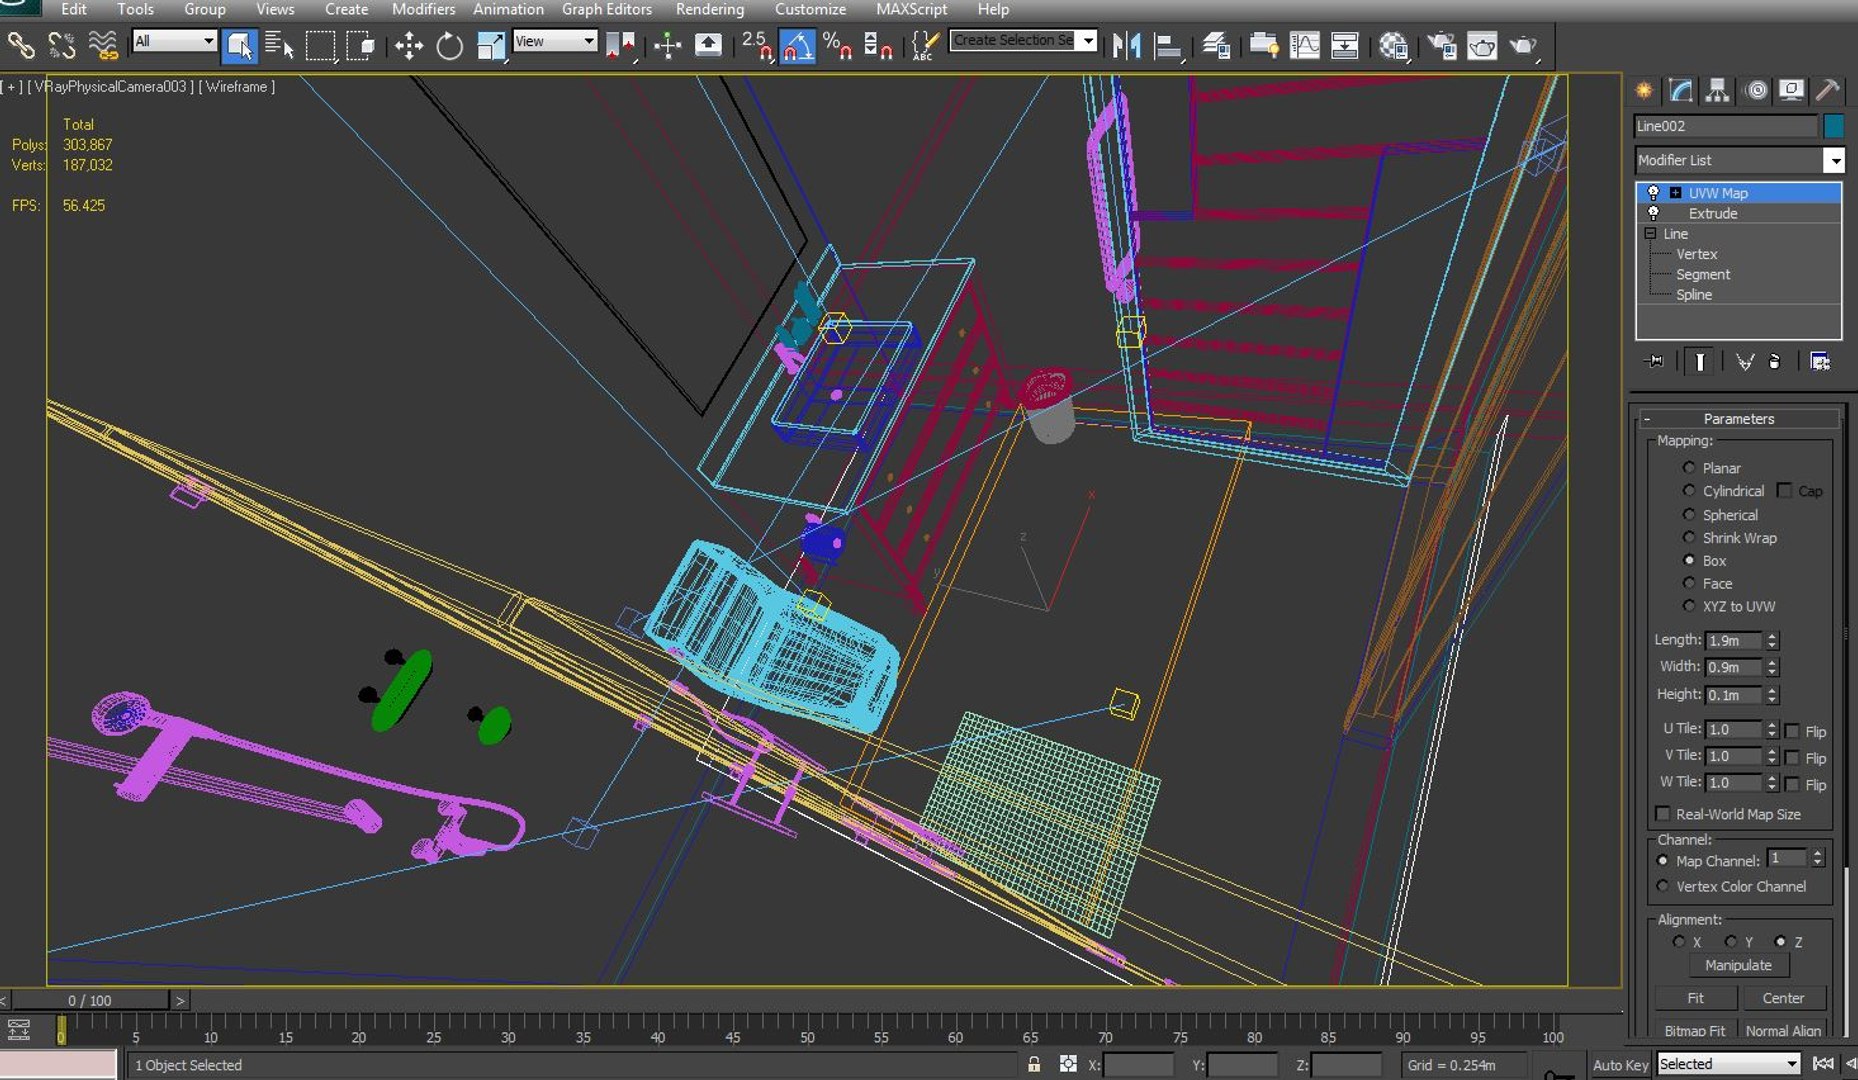Toggle Percent Snap in toolbar
This screenshot has height=1080, width=1858.
click(837, 46)
